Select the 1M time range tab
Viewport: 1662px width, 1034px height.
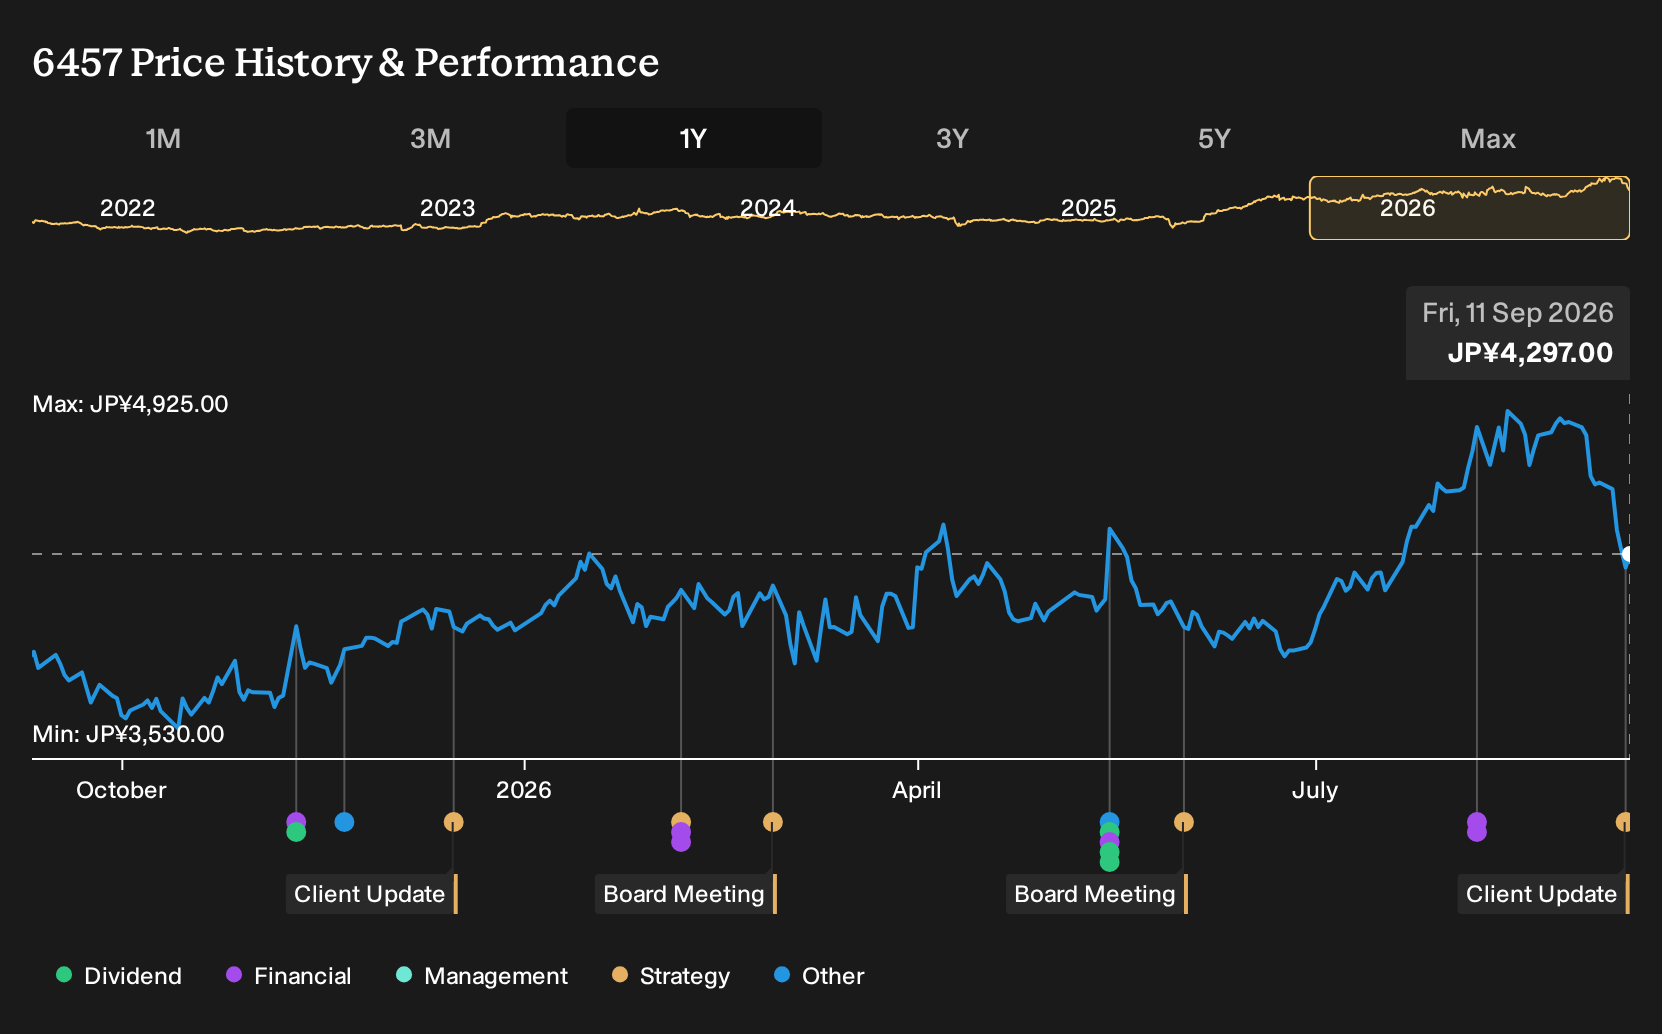163,138
